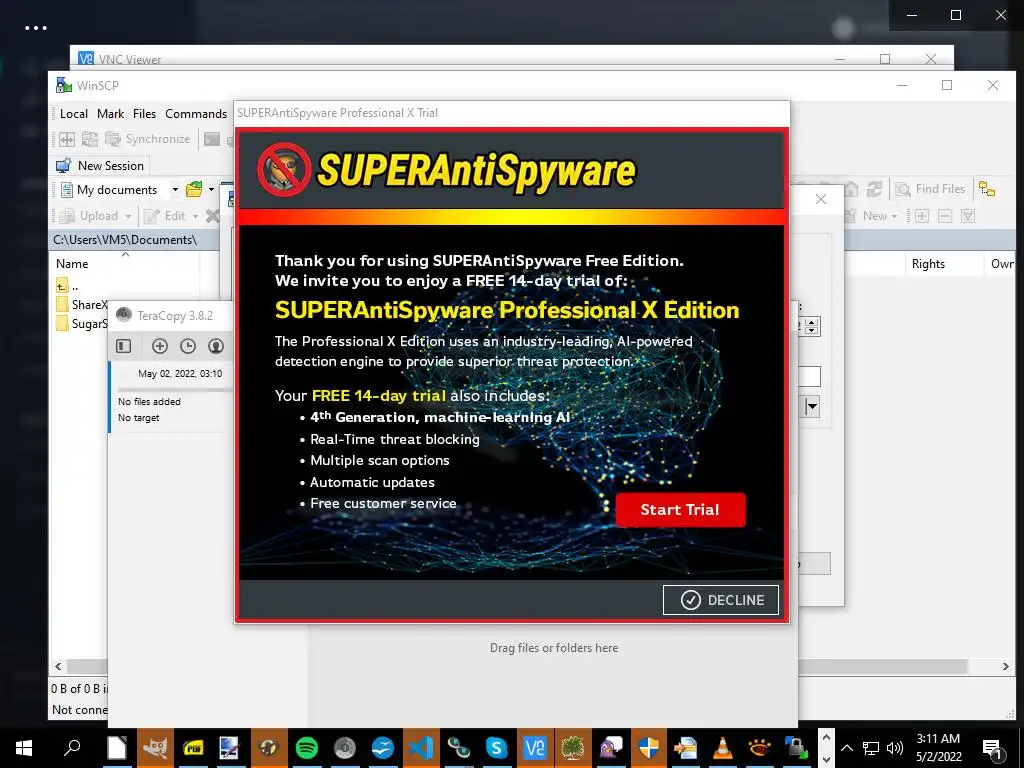Select the New Session tab in WinSCP
This screenshot has height=768, width=1024.
tap(100, 166)
